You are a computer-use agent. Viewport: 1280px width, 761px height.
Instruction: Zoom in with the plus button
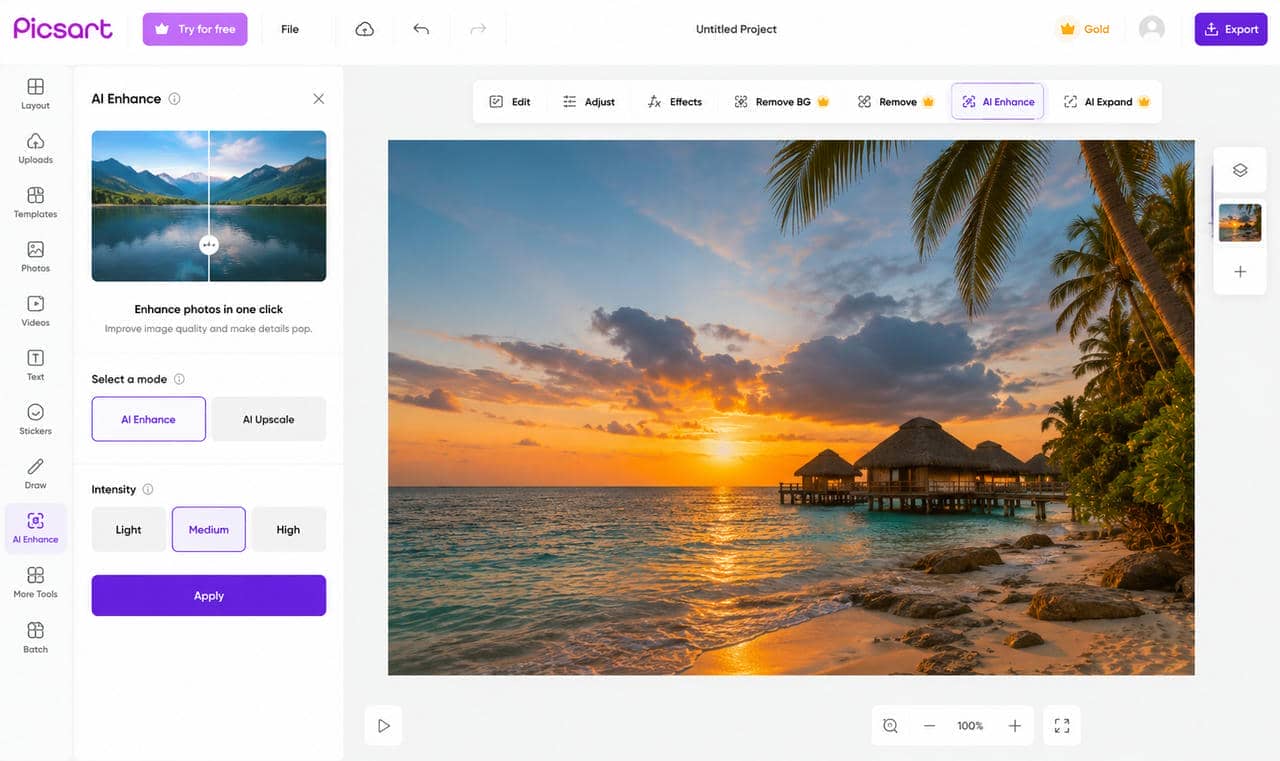pyautogui.click(x=1014, y=726)
